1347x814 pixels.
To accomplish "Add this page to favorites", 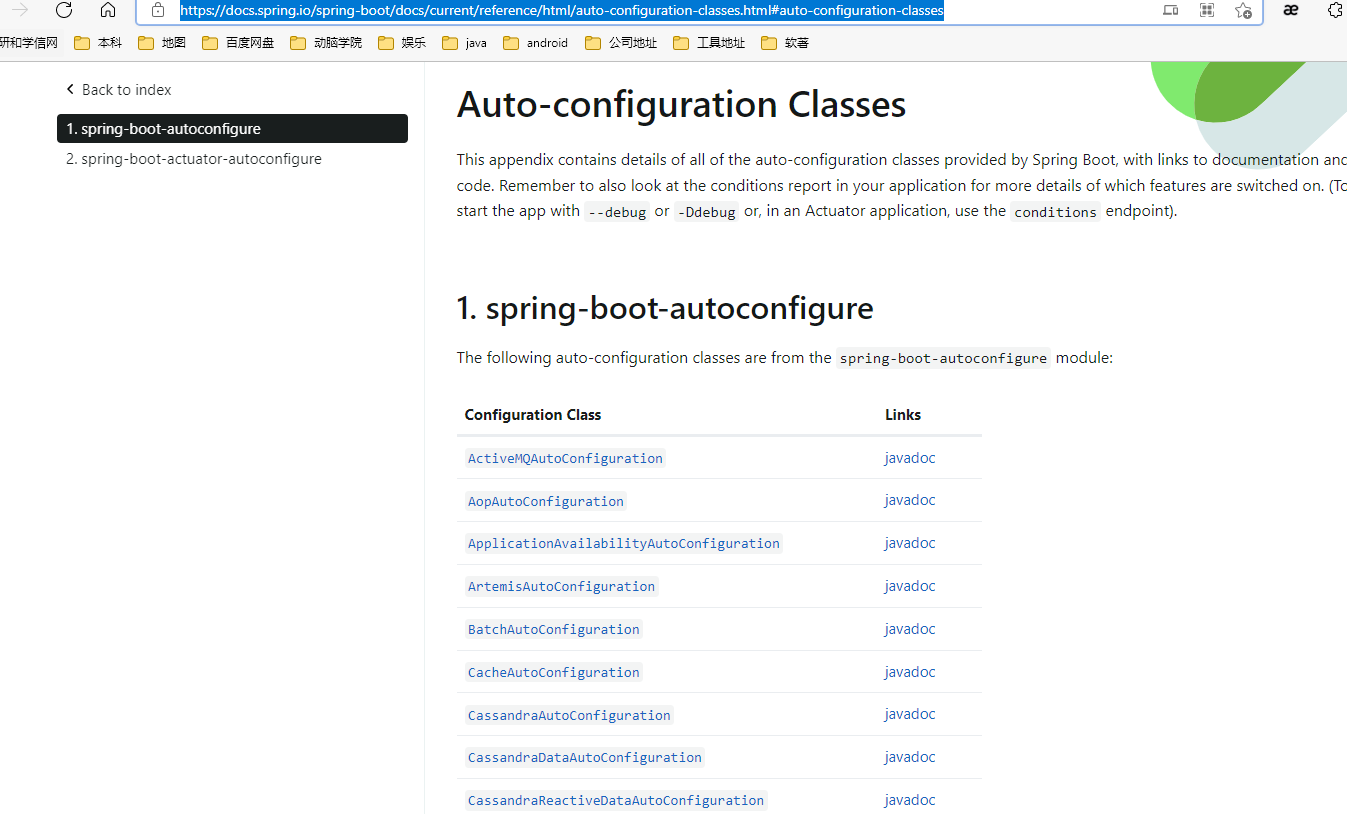I will (x=1243, y=10).
